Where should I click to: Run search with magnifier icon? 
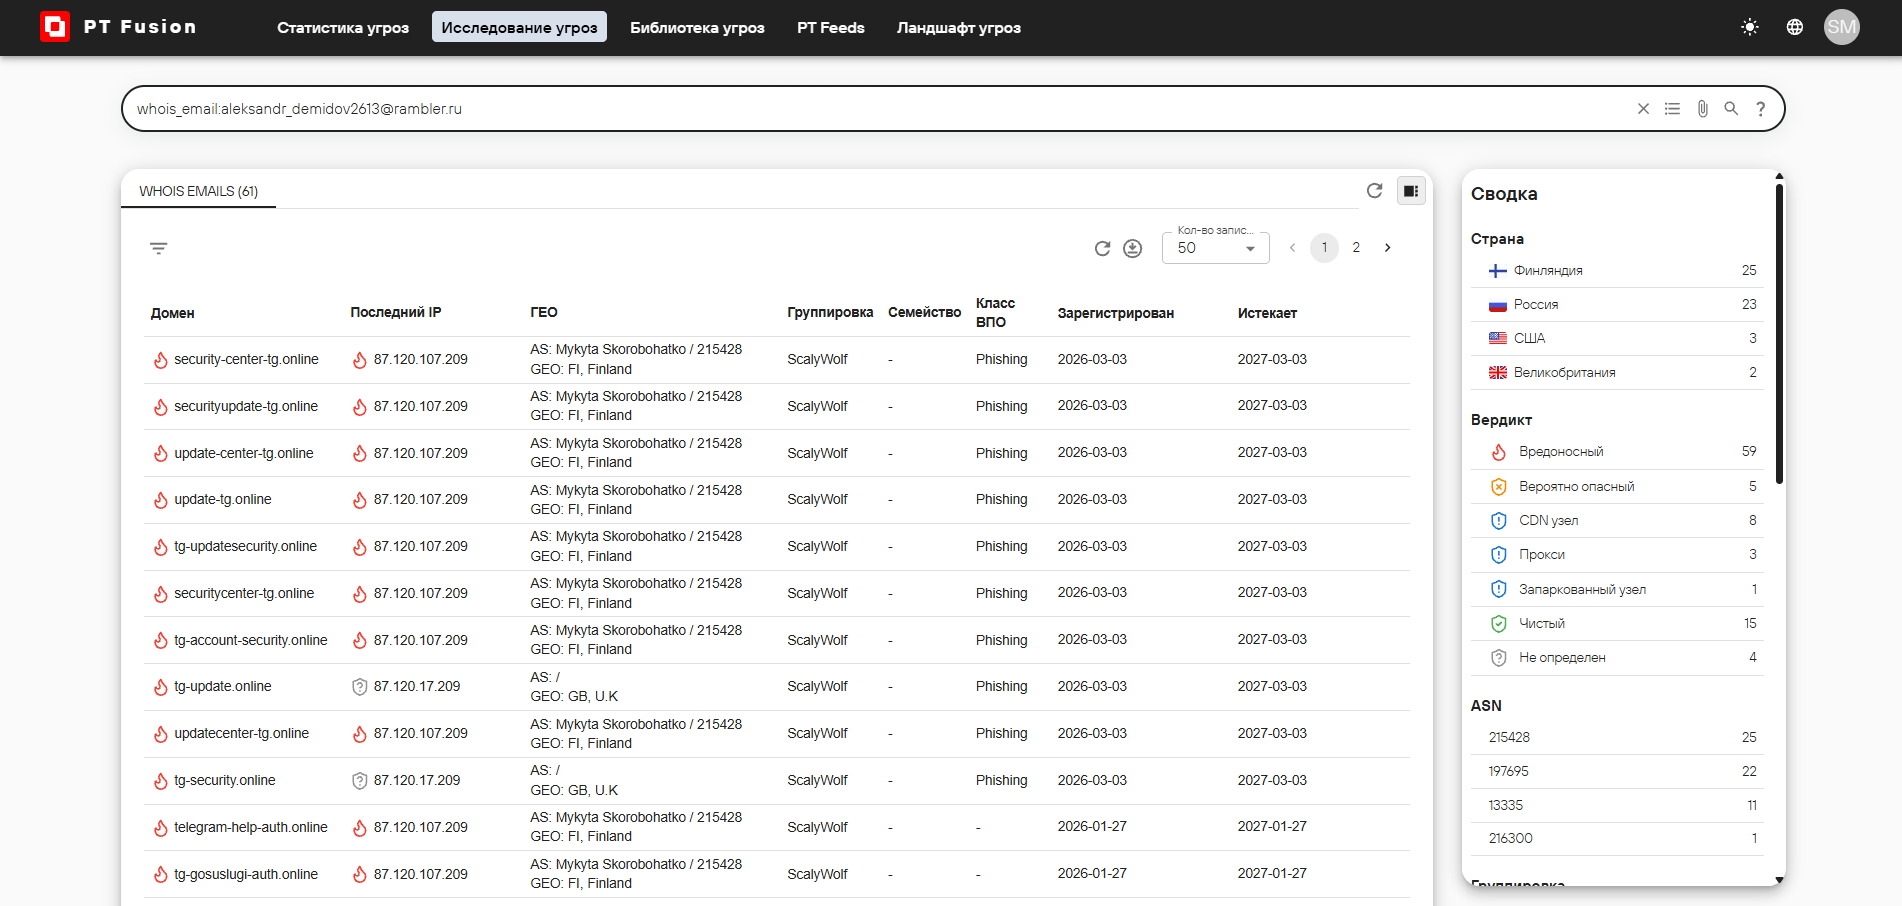point(1731,109)
